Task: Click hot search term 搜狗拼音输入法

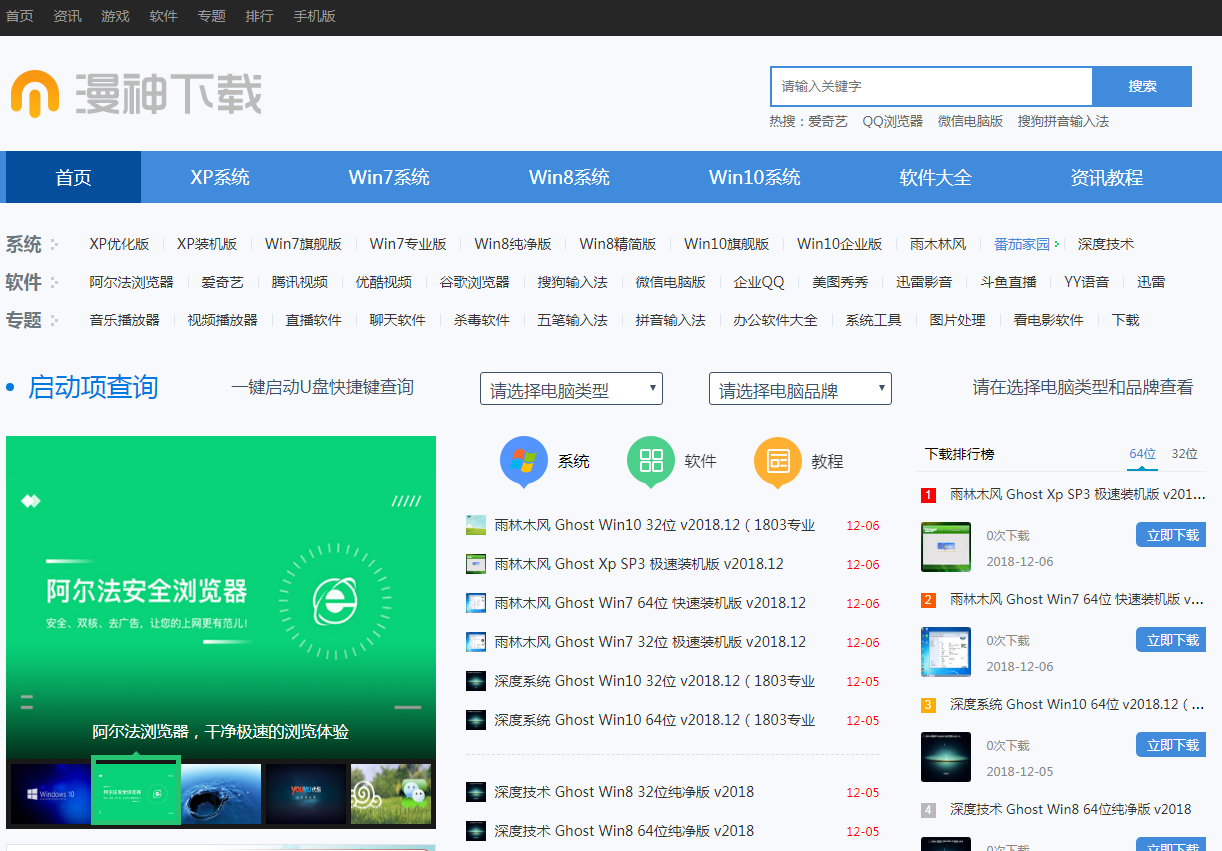Action: click(x=1063, y=121)
